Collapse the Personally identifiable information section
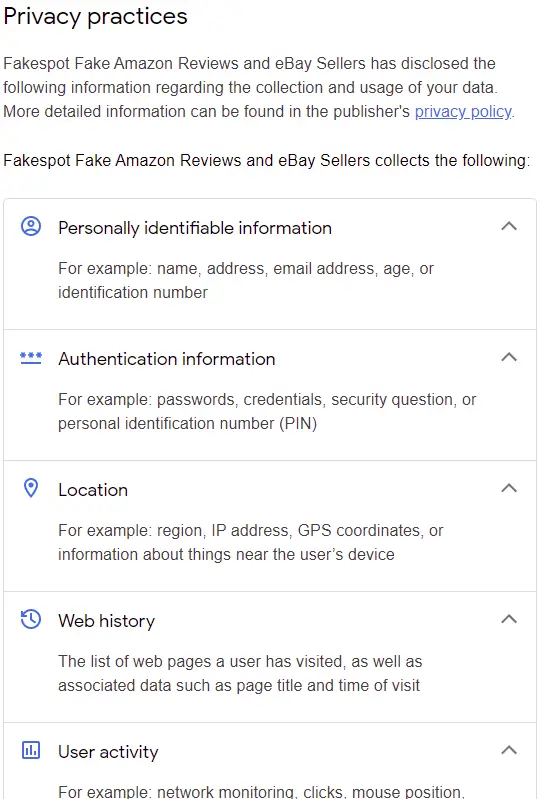 pos(509,226)
